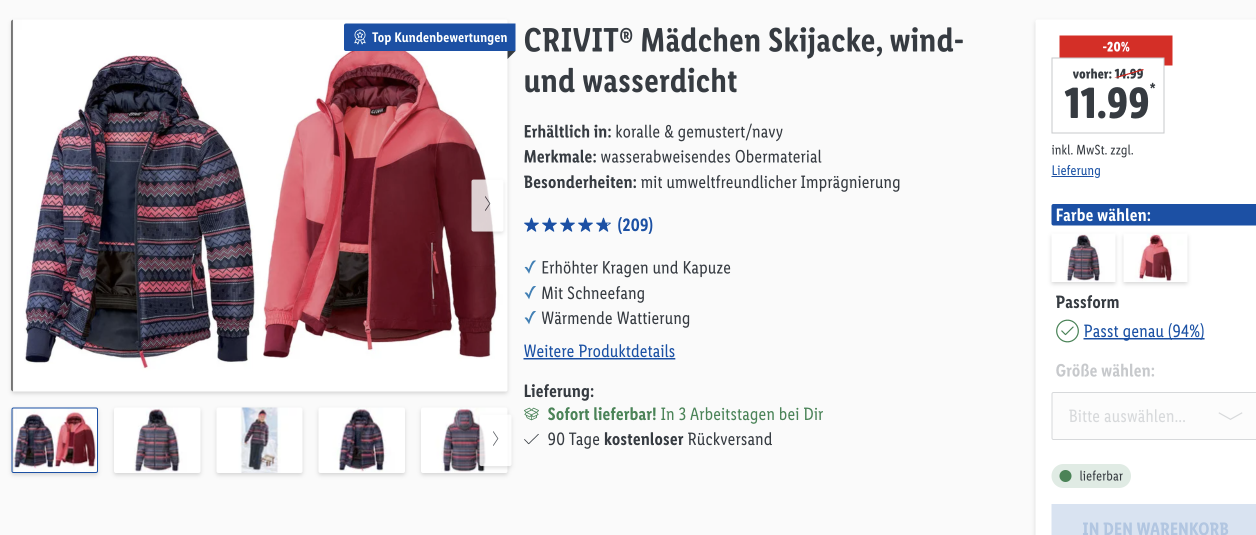Open the (209) reviews count link
Viewport: 1256px width, 535px height.
click(x=635, y=225)
